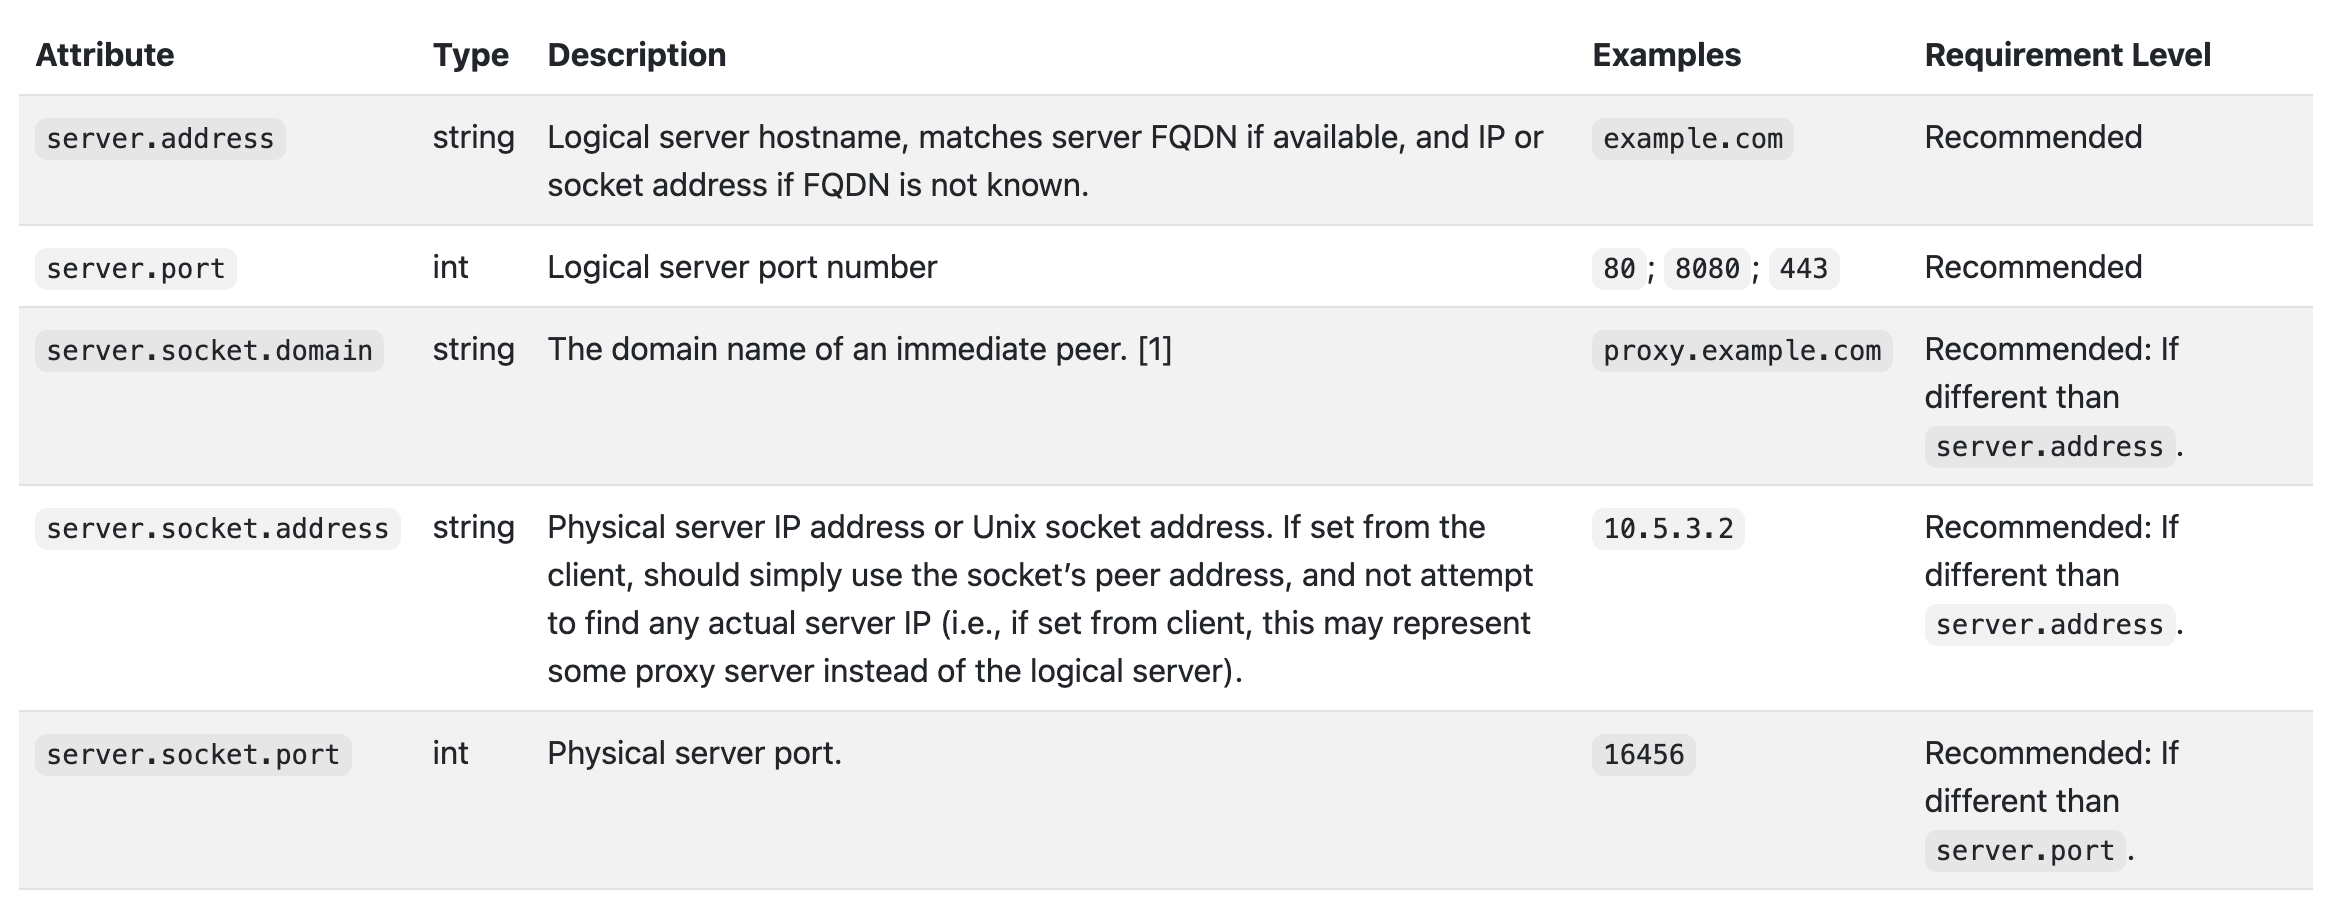
Task: Click the server.socket.address attribute
Action: click(217, 529)
